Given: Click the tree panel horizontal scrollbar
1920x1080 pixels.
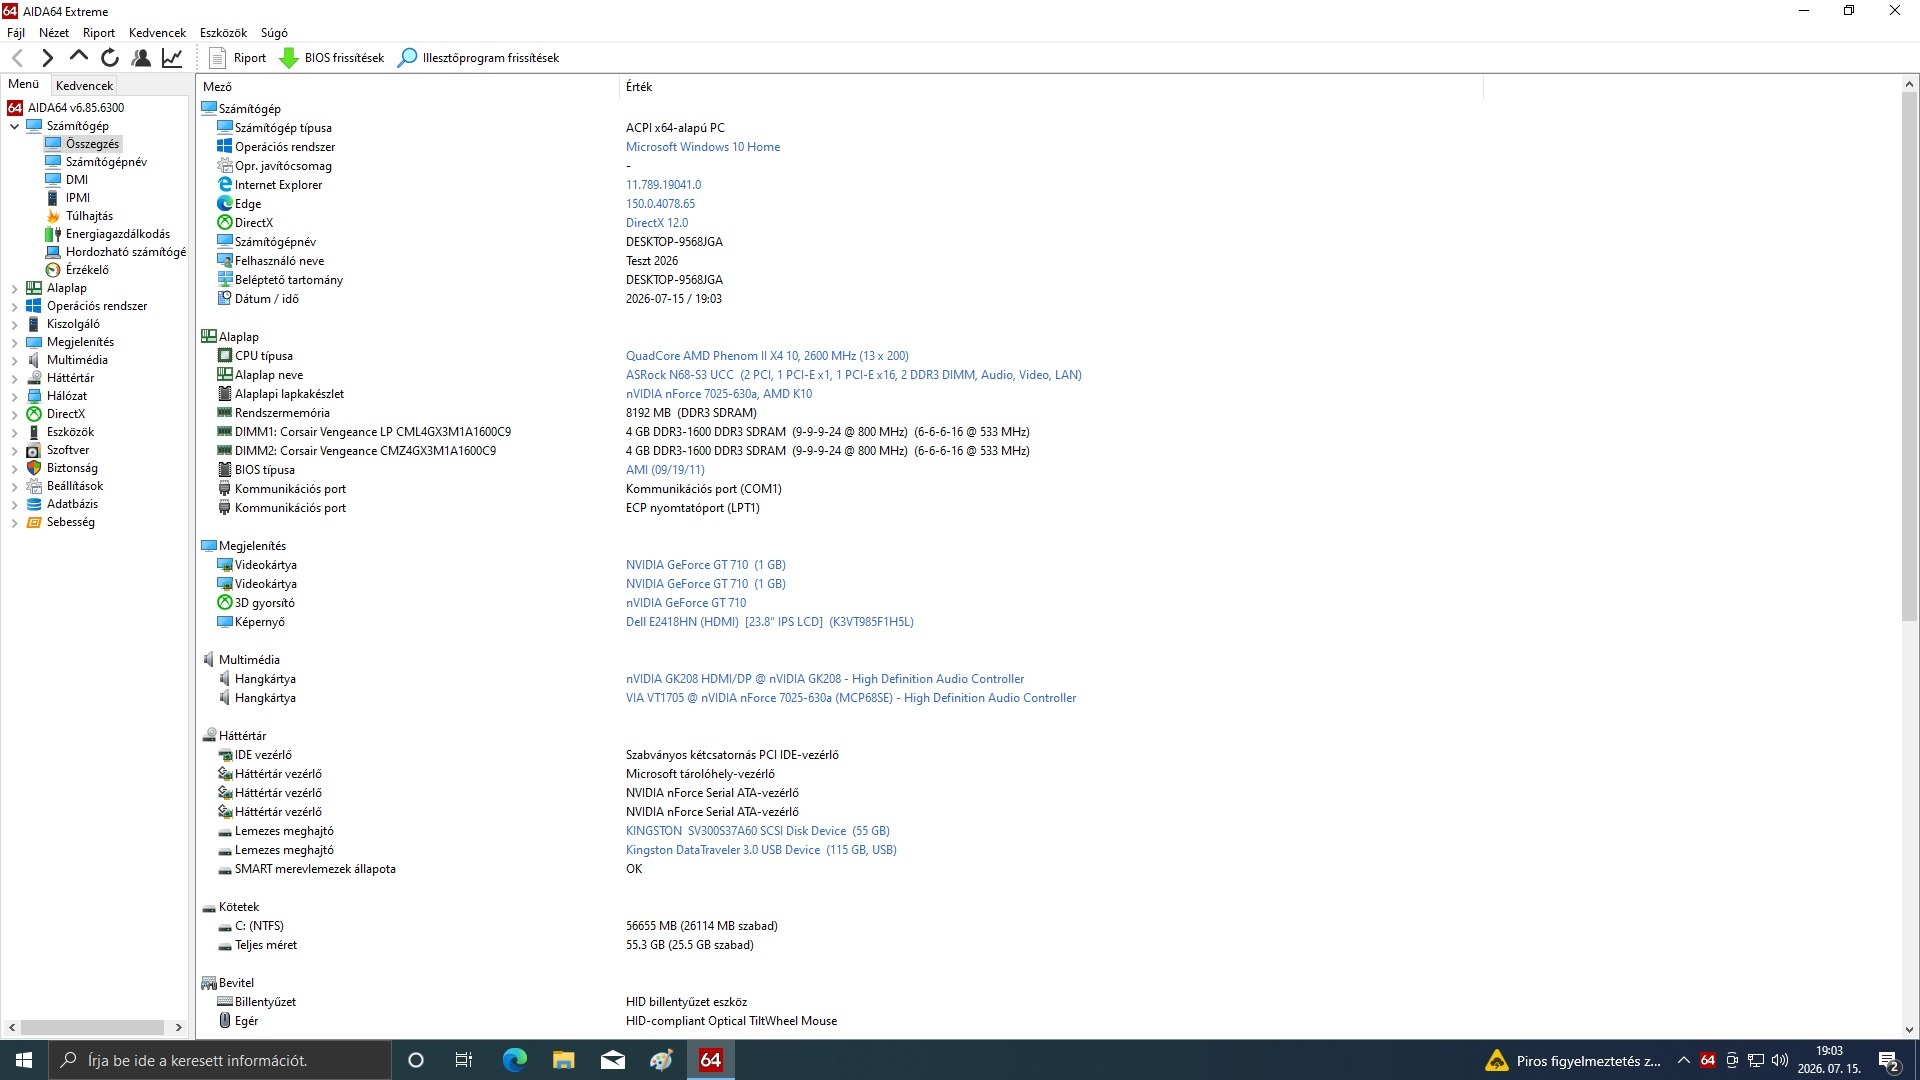Looking at the screenshot, I should tap(92, 1027).
